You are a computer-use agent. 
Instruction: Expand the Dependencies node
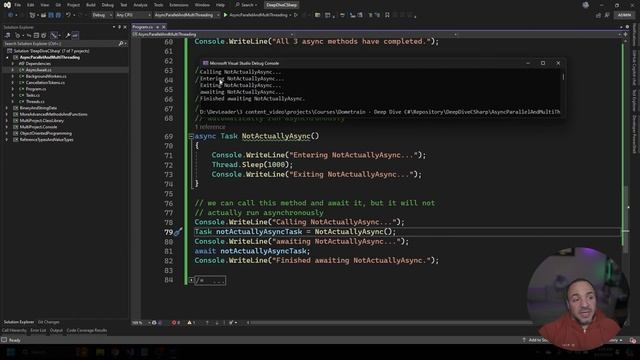coord(12,64)
